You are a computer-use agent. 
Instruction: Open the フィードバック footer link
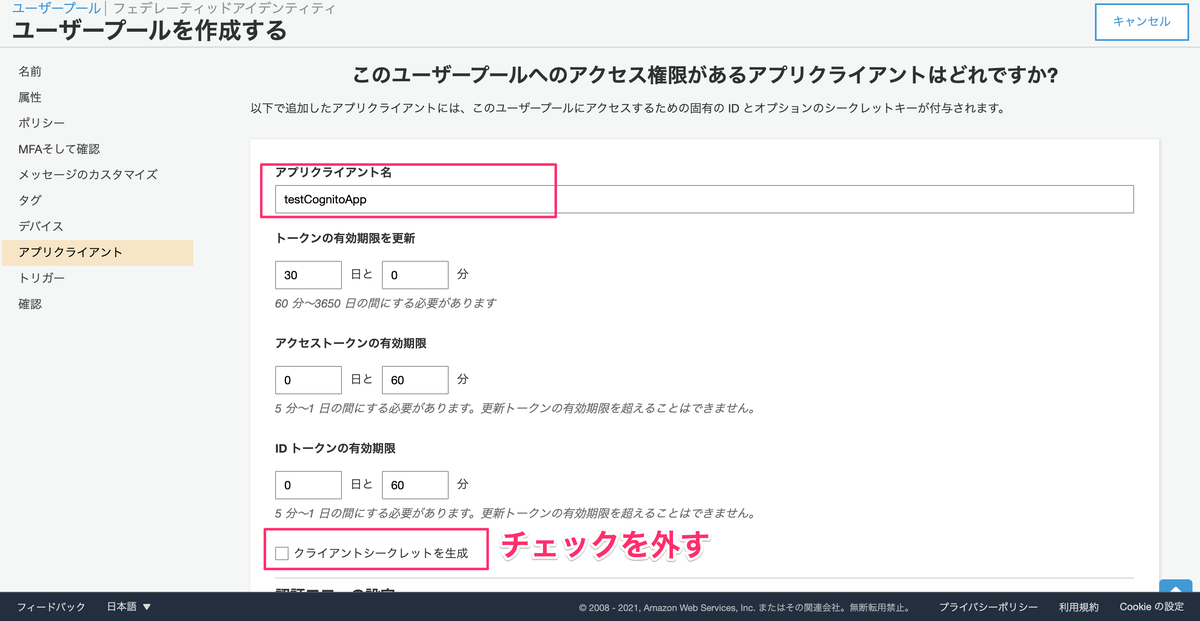(x=51, y=607)
